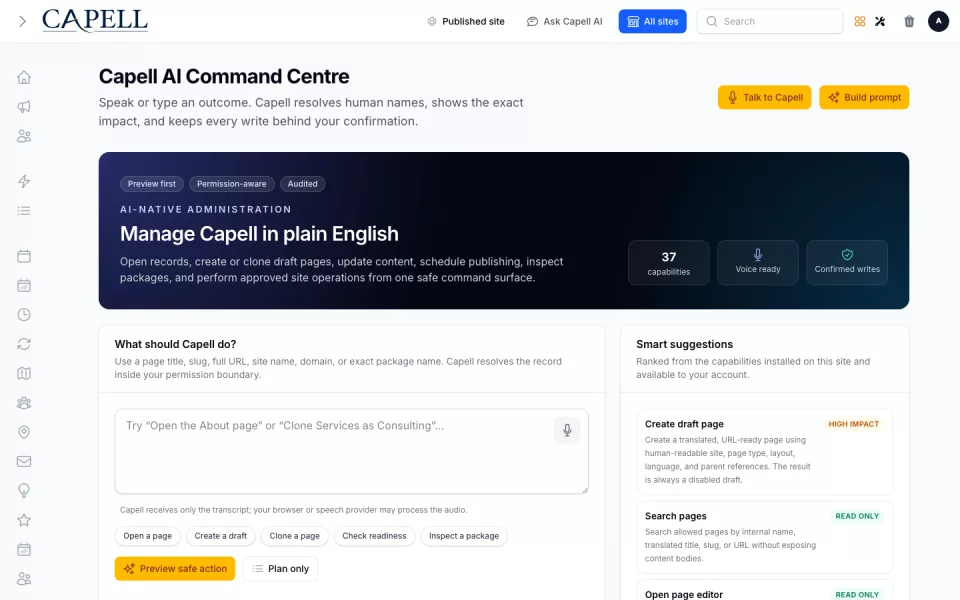
Task: Open Ask Capell AI
Action: click(x=564, y=21)
